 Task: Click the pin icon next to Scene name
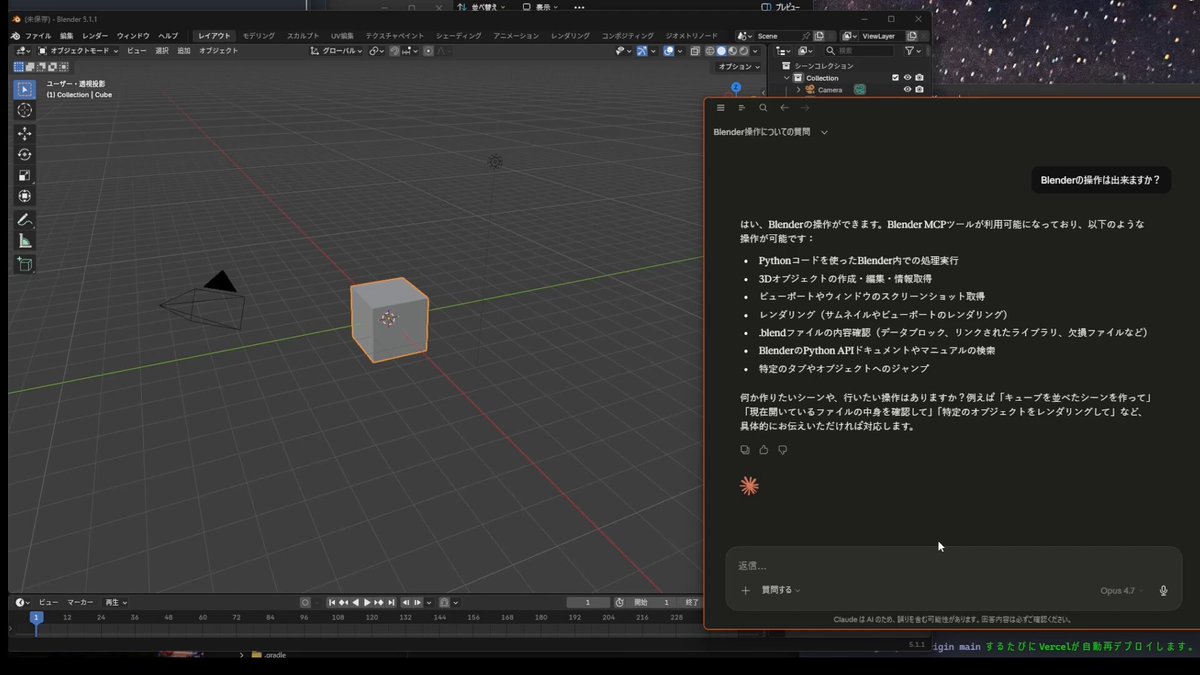(x=806, y=36)
